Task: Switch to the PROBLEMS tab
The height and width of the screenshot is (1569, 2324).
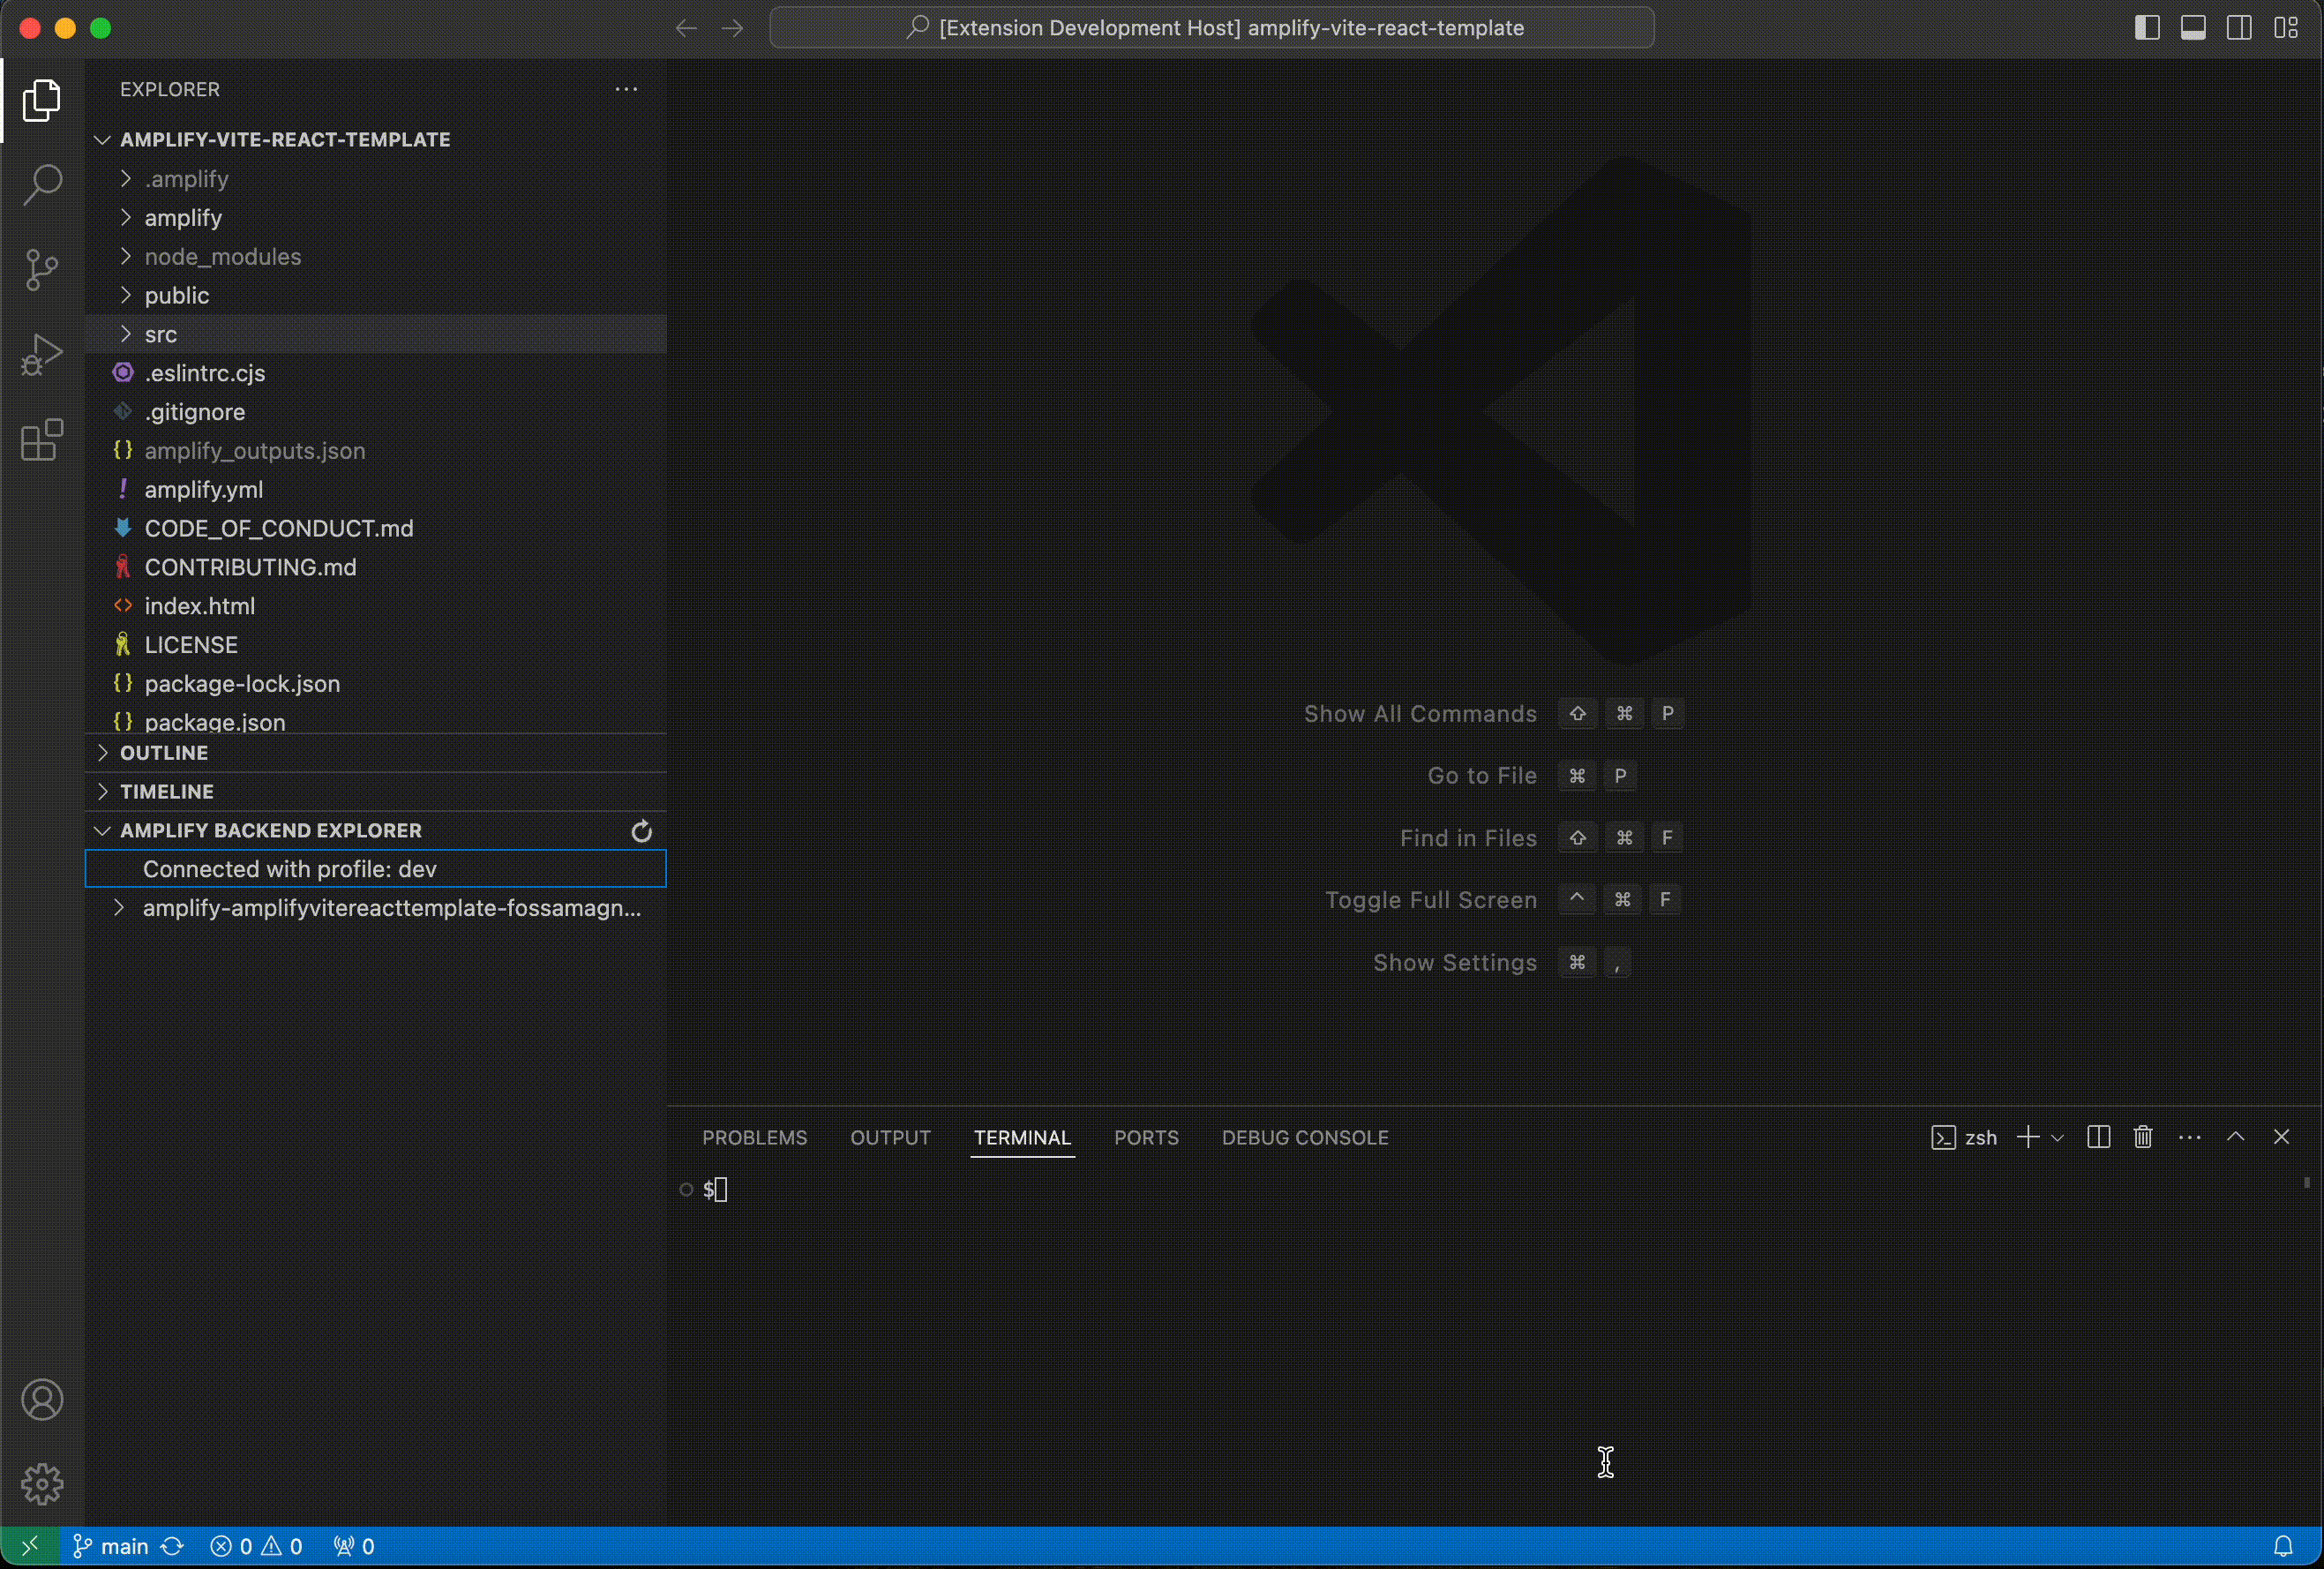Action: (754, 1138)
